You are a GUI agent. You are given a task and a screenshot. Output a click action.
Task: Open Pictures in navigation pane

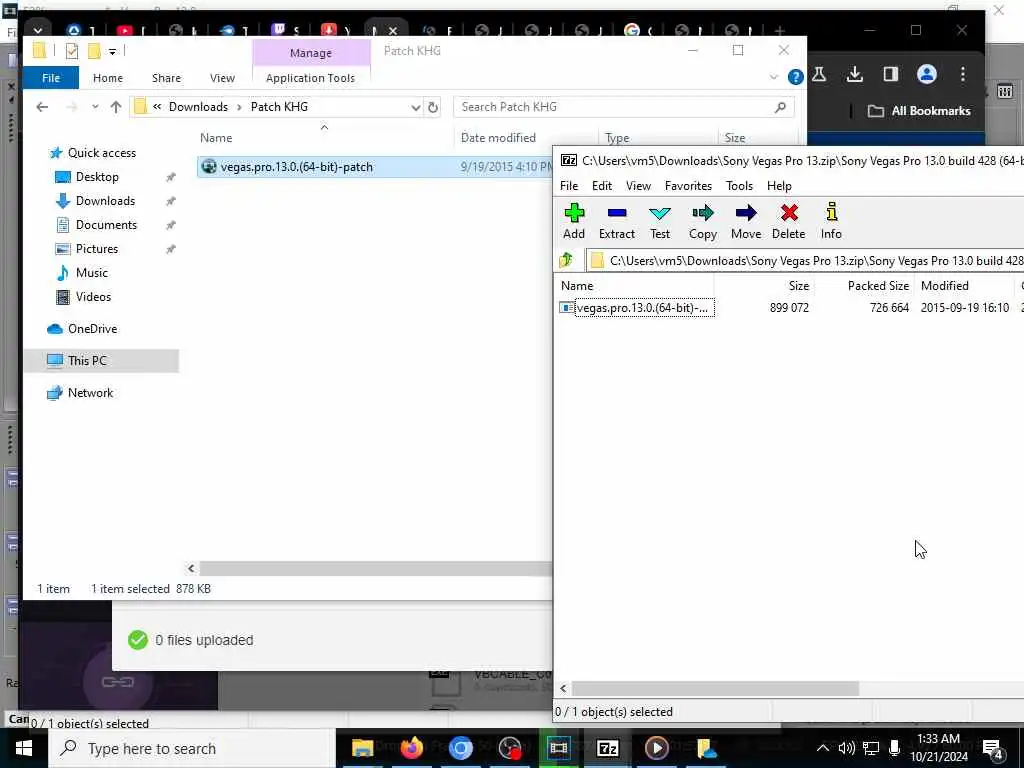pos(97,249)
